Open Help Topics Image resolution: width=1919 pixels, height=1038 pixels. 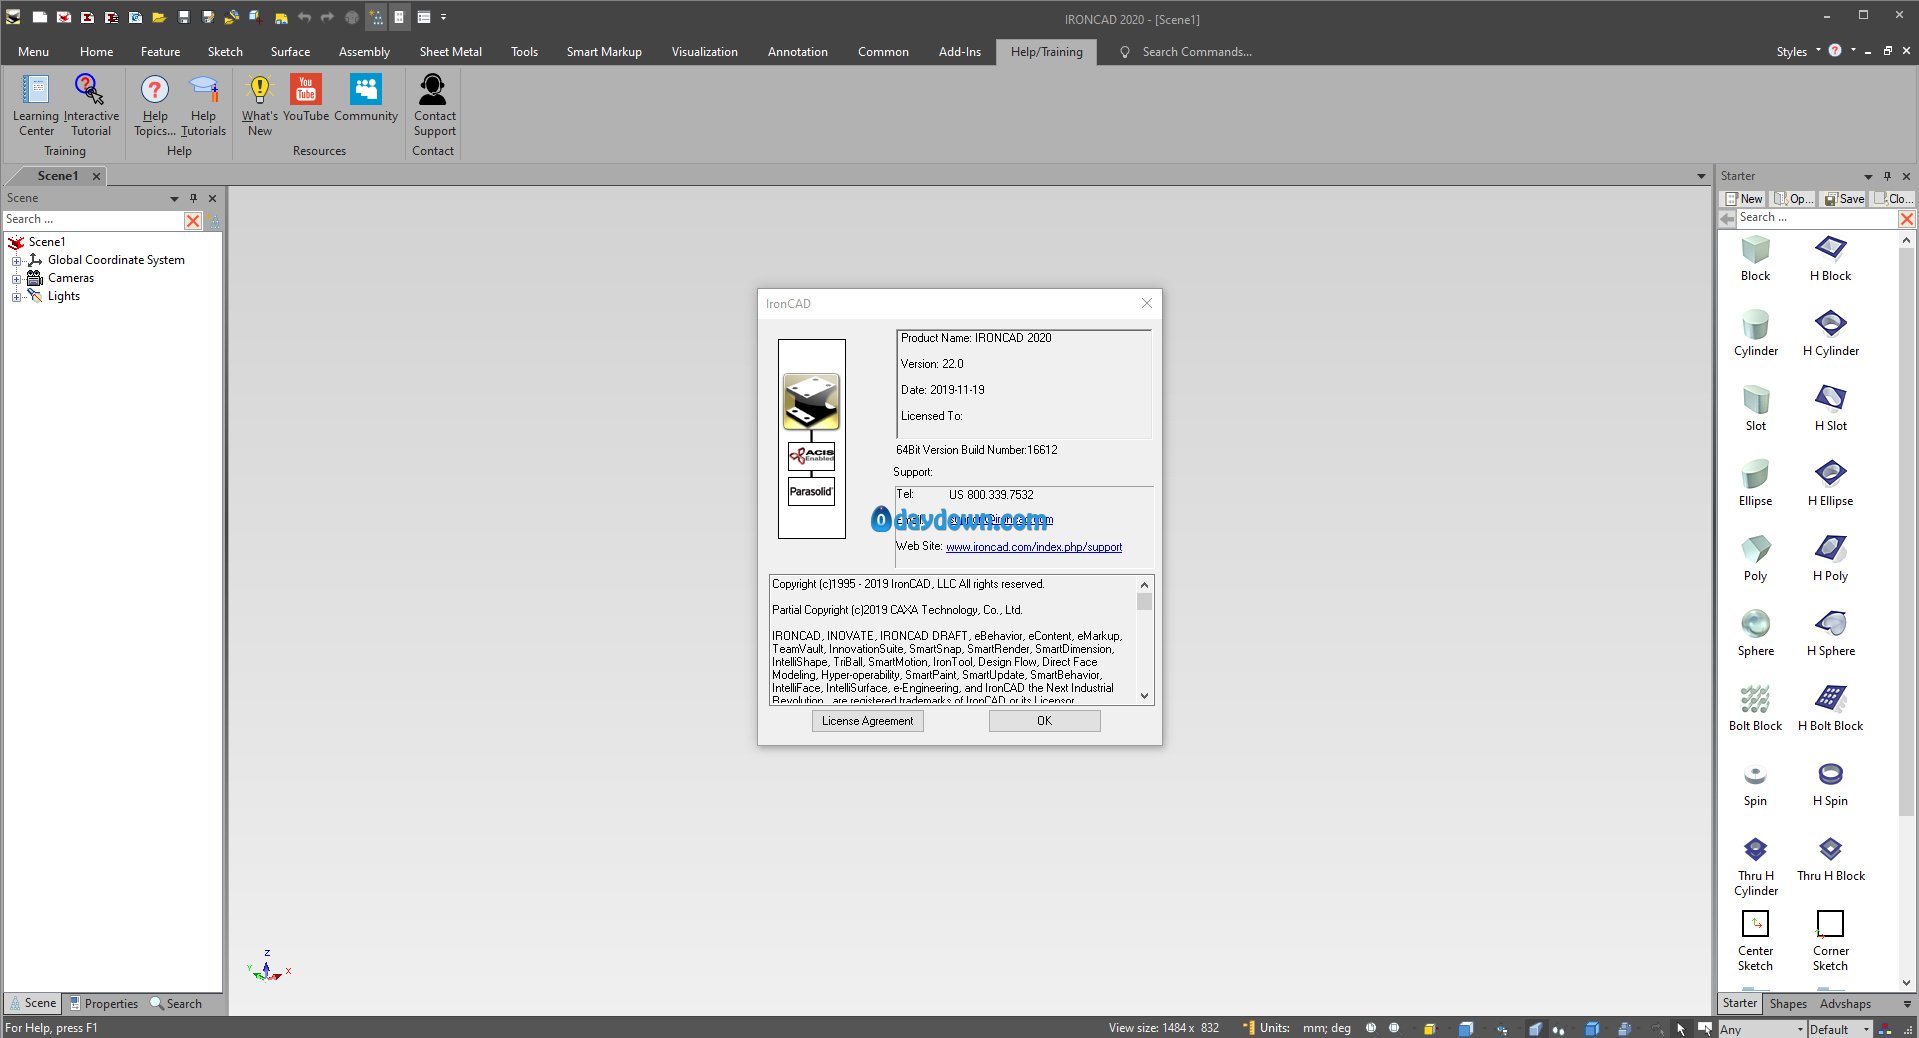click(155, 104)
